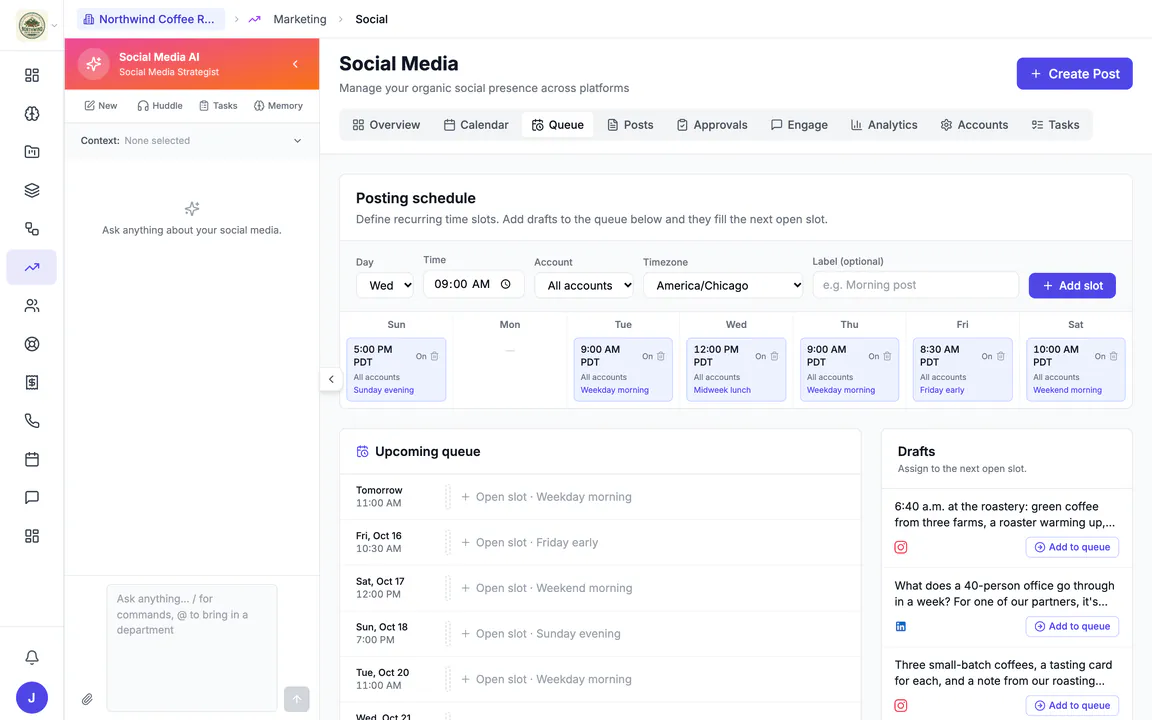The image size is (1152, 720).
Task: Add the 6:40 a.m. roastery draft to queue
Action: [1072, 547]
